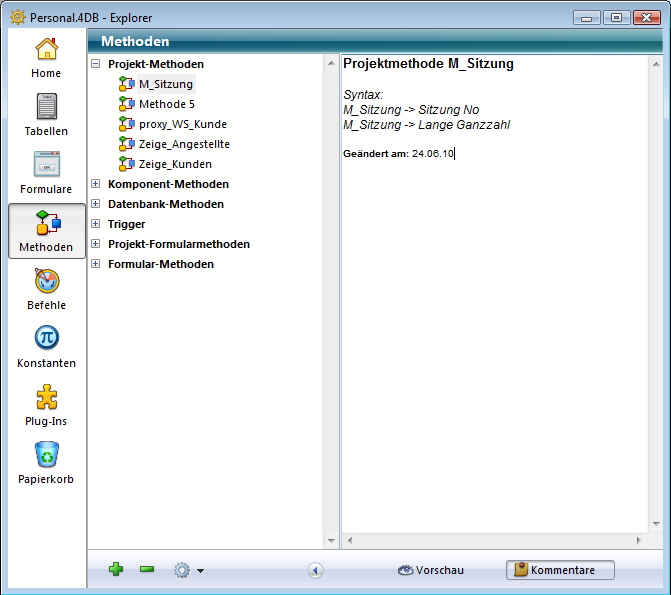Collapse the Projekt-Methoden tree node
671x595 pixels.
[x=96, y=64]
